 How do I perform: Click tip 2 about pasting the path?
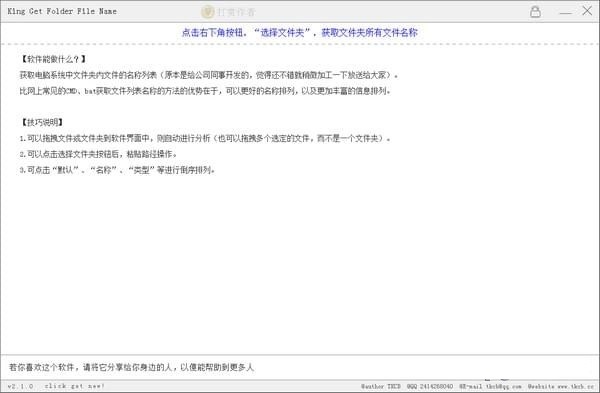(98, 154)
